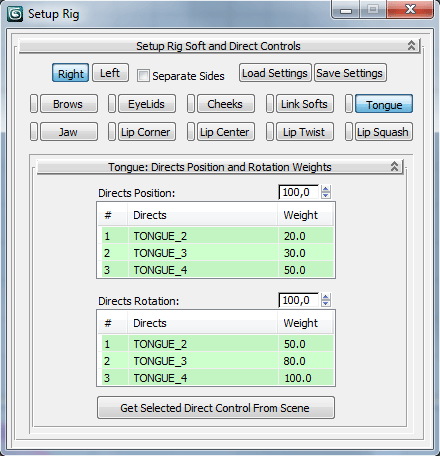
Task: Open the EyeLids setup section
Action: point(147,104)
